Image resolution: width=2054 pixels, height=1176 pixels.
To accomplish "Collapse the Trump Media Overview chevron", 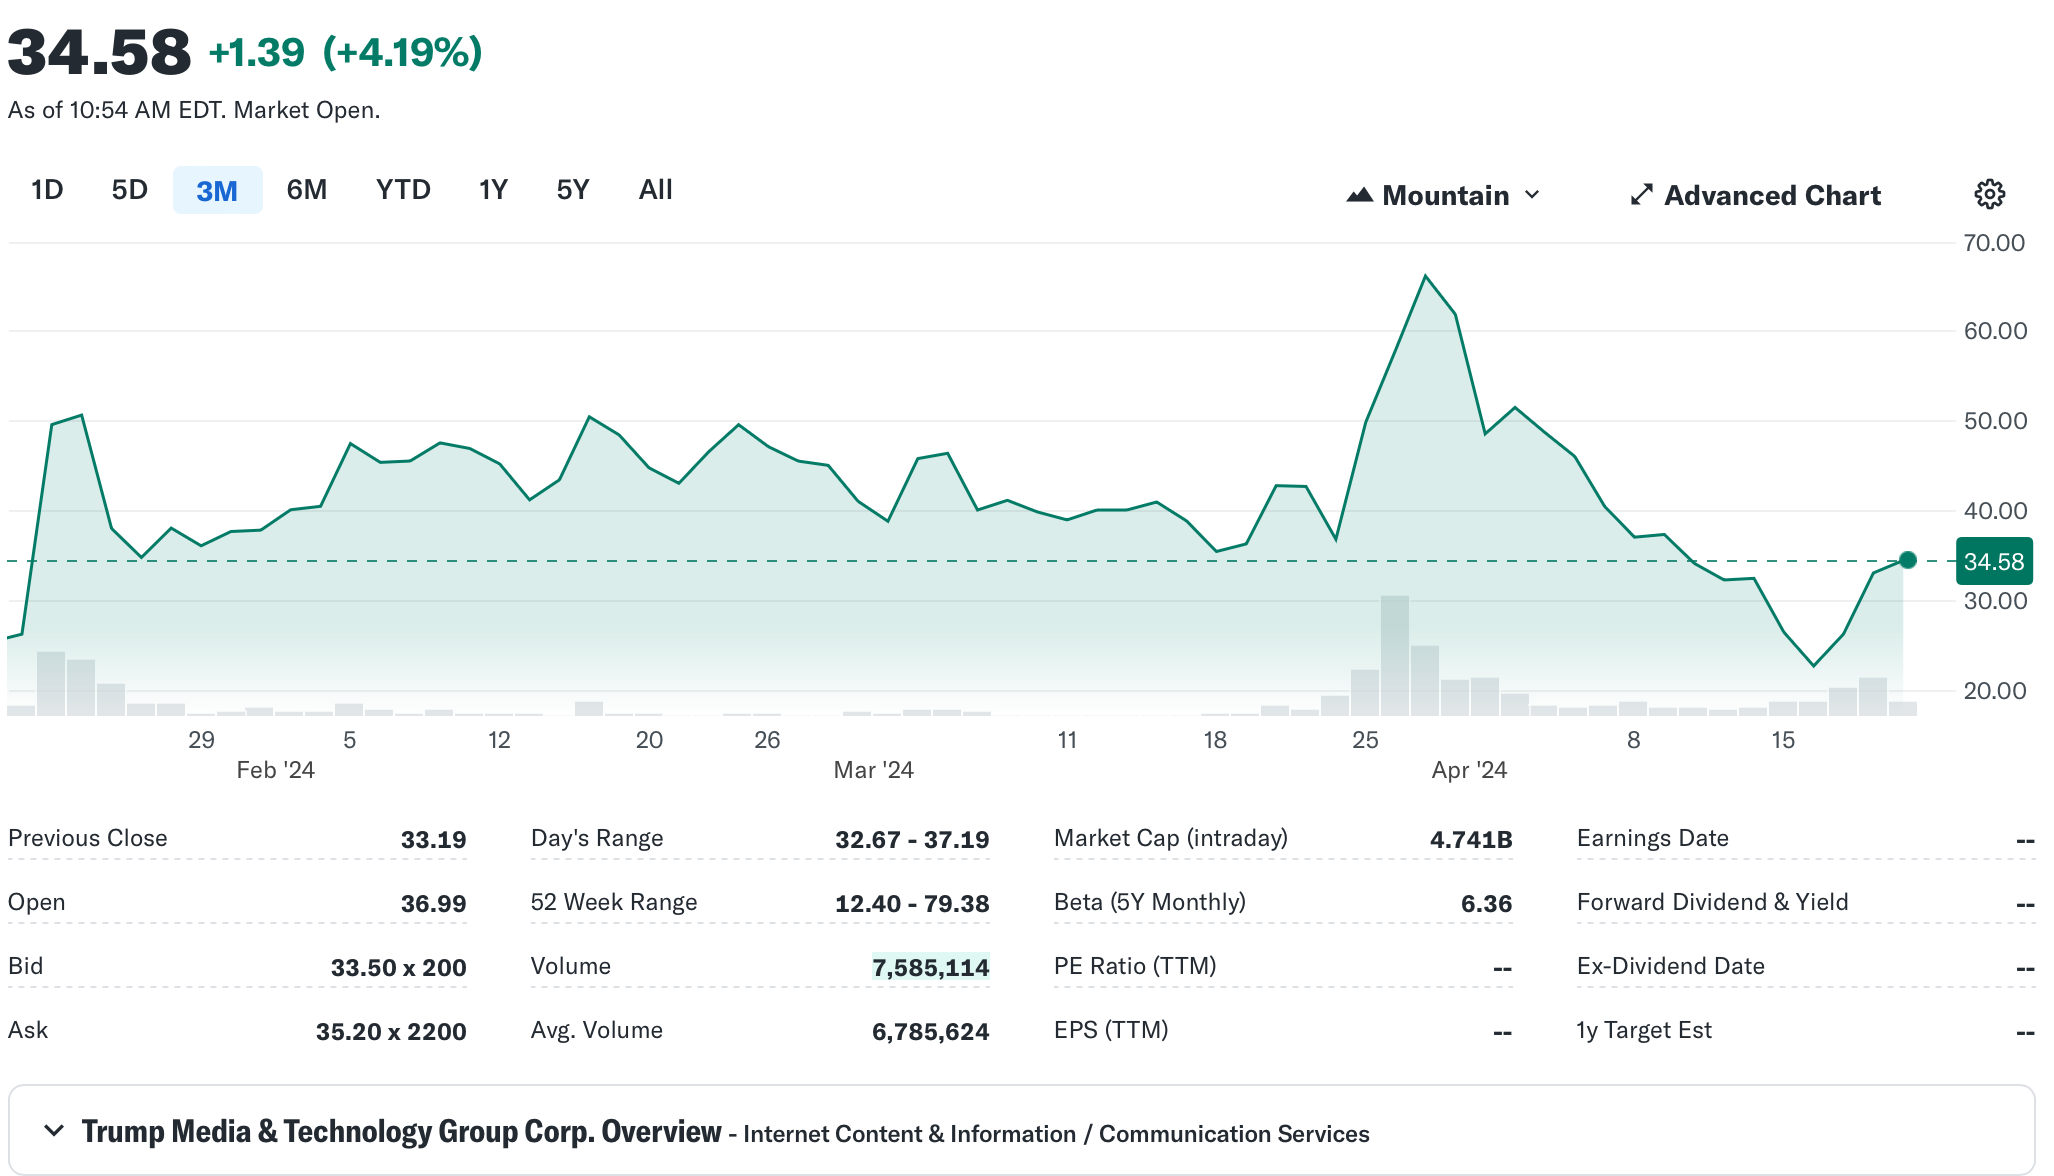I will (x=54, y=1131).
